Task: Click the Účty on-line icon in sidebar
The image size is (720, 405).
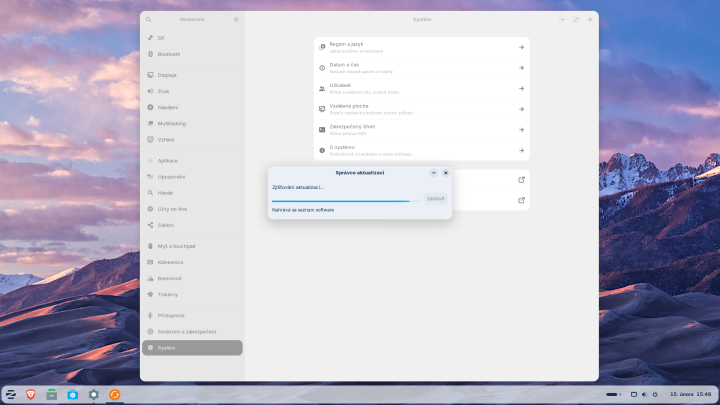Action: tap(150, 209)
